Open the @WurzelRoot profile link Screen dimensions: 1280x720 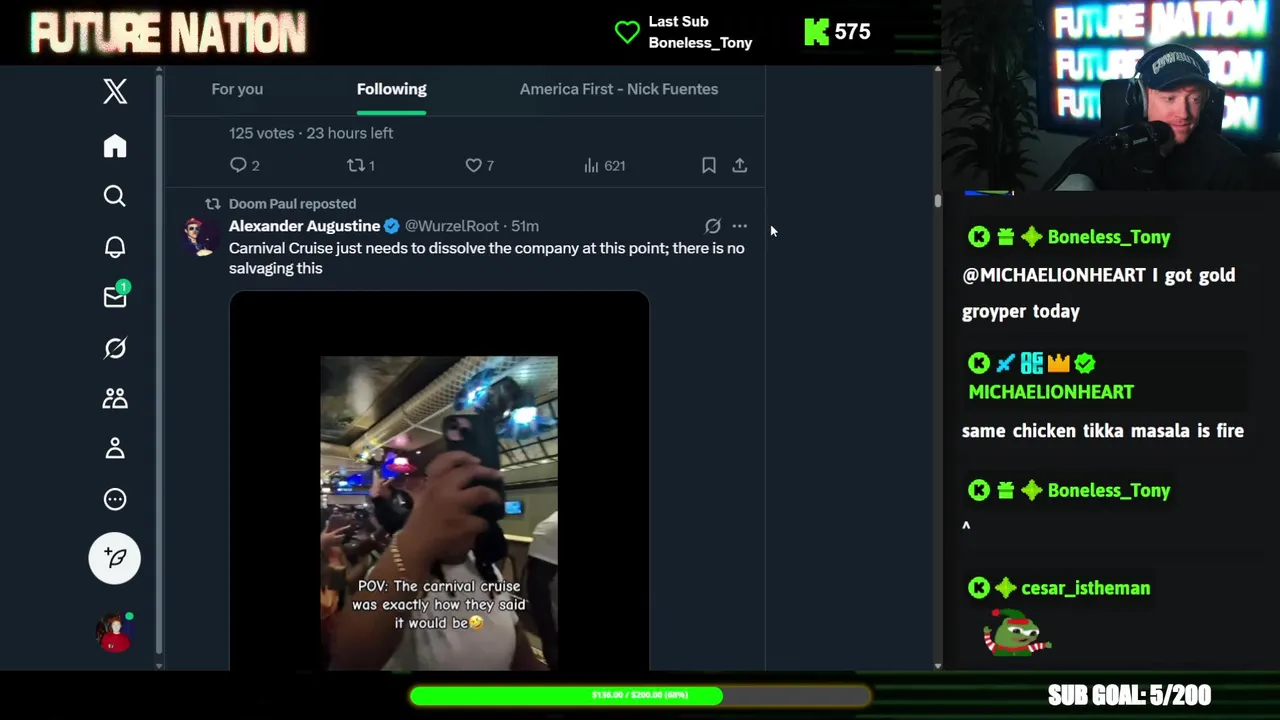click(x=451, y=226)
